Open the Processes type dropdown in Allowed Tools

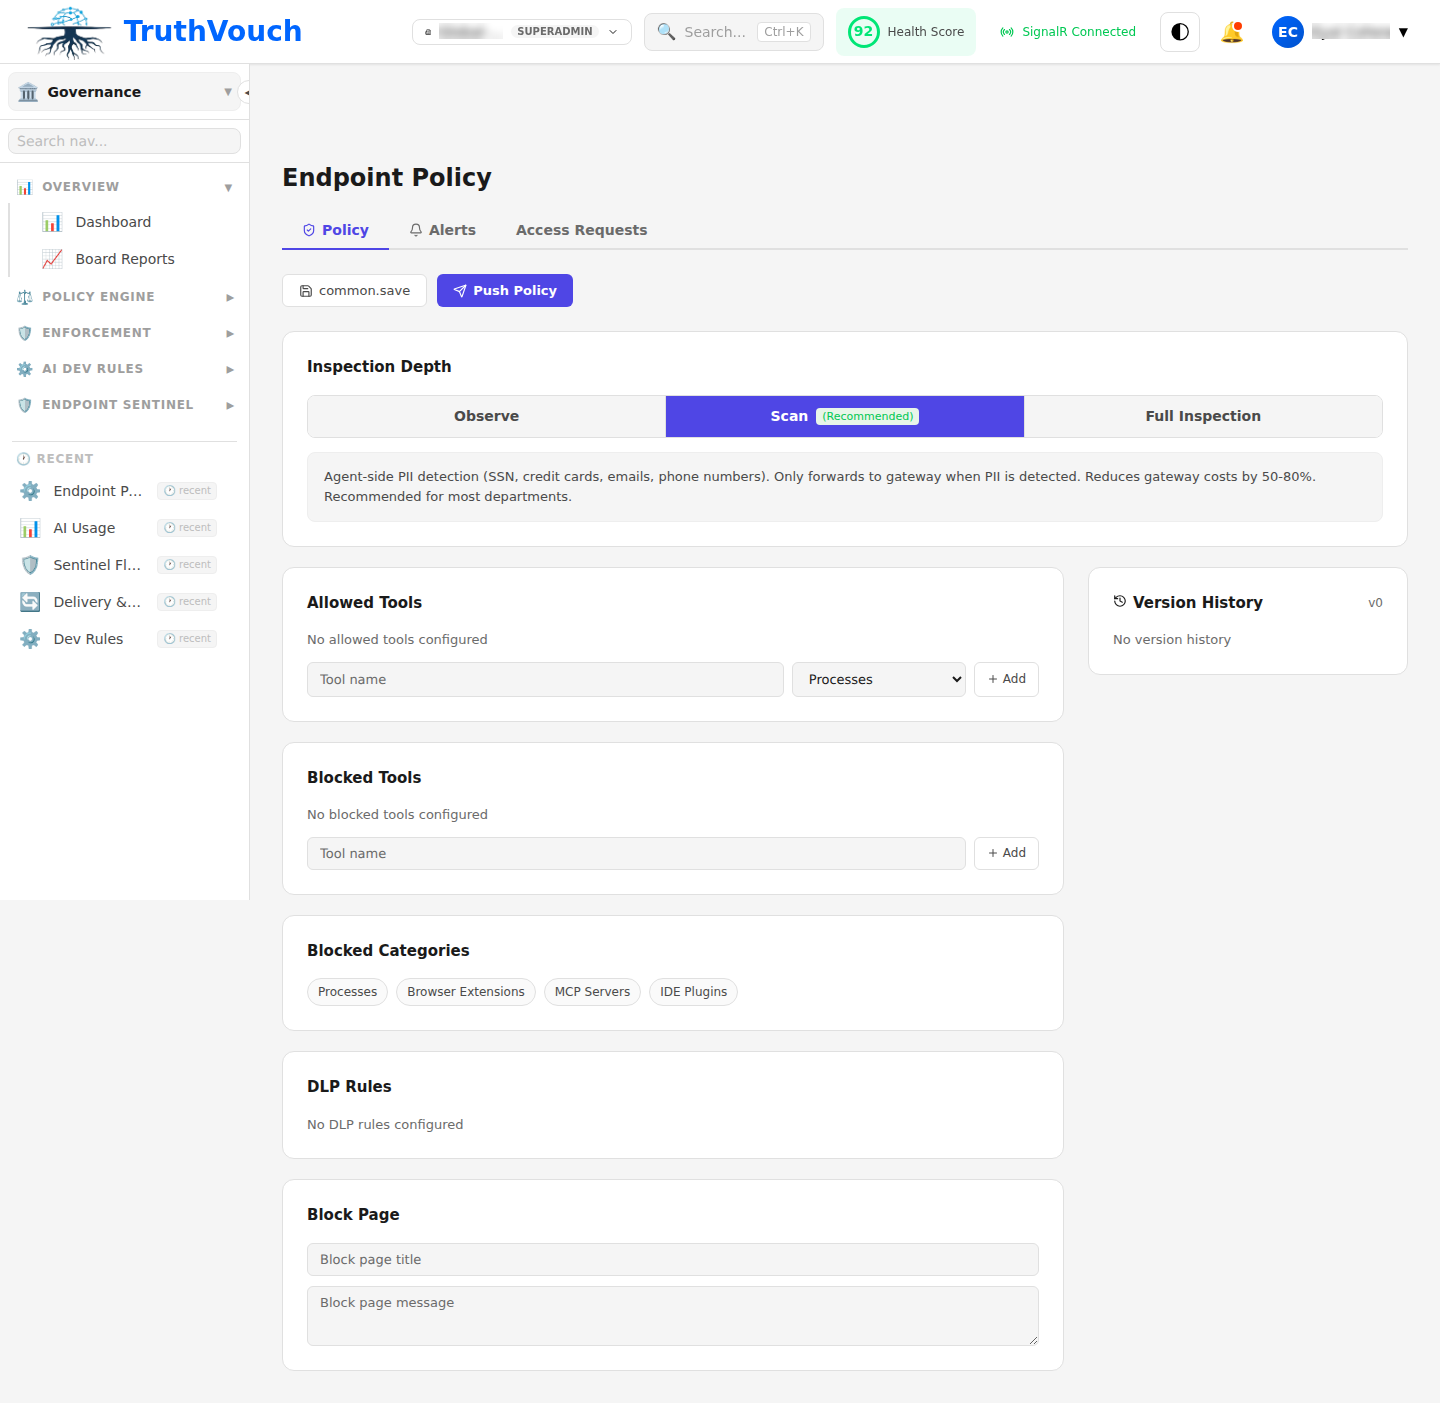click(877, 679)
